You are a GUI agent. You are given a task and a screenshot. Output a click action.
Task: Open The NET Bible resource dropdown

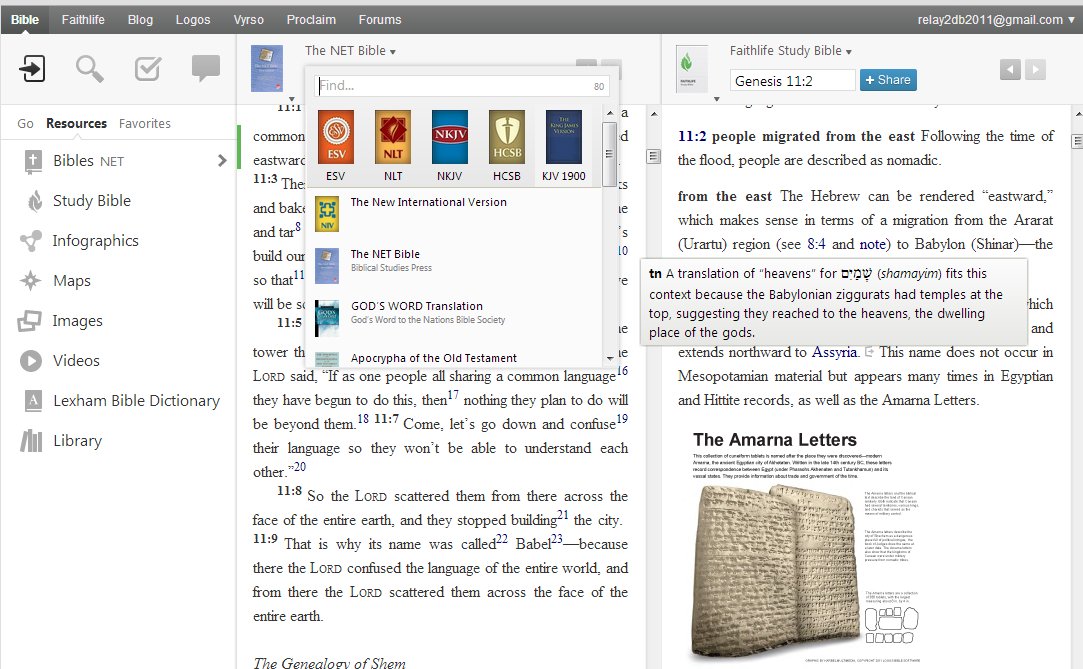350,51
